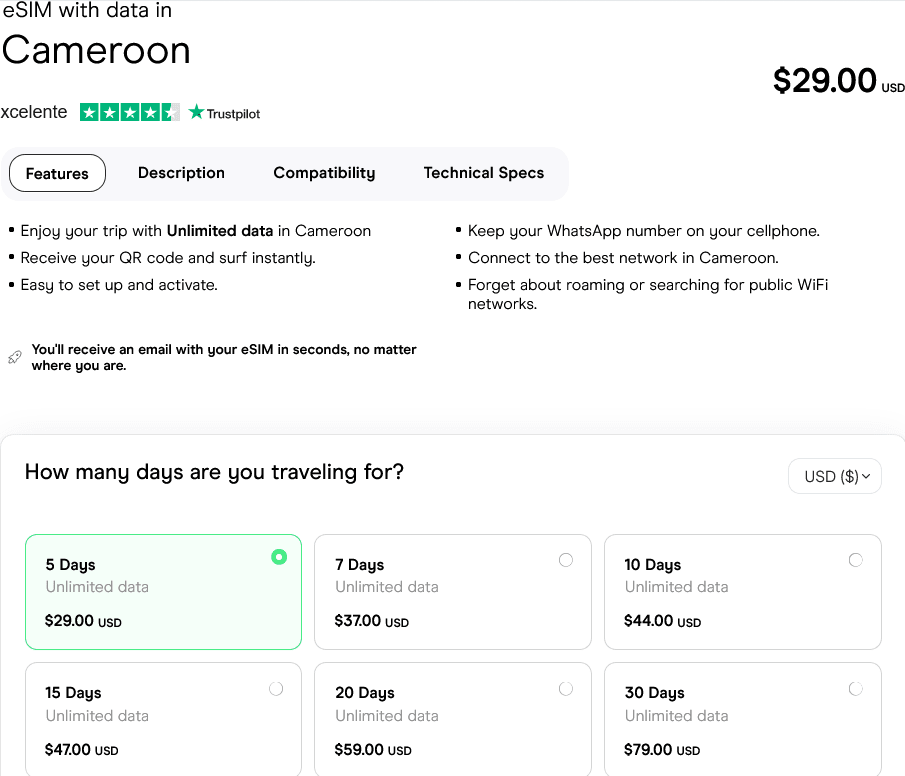Click the Trustpilot star logo
This screenshot has width=905, height=776.
196,113
